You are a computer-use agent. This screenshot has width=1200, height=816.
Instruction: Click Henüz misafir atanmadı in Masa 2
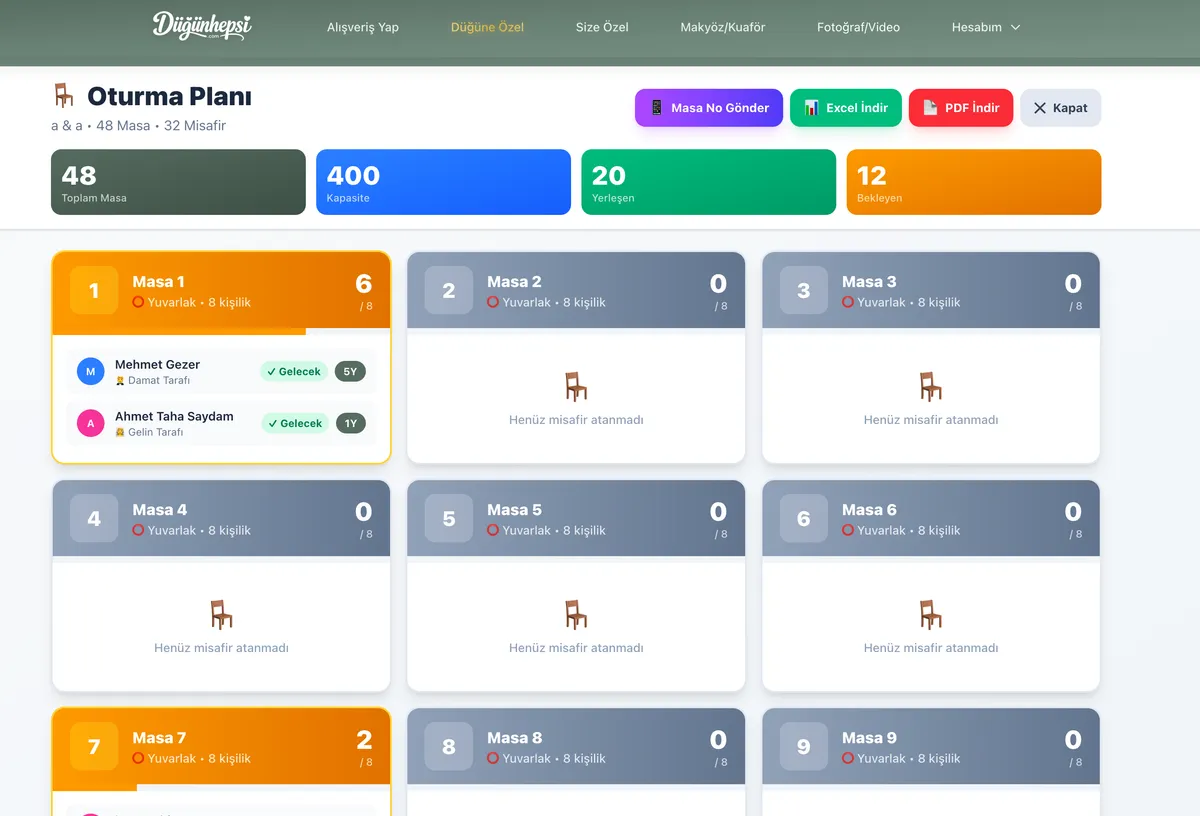tap(576, 420)
